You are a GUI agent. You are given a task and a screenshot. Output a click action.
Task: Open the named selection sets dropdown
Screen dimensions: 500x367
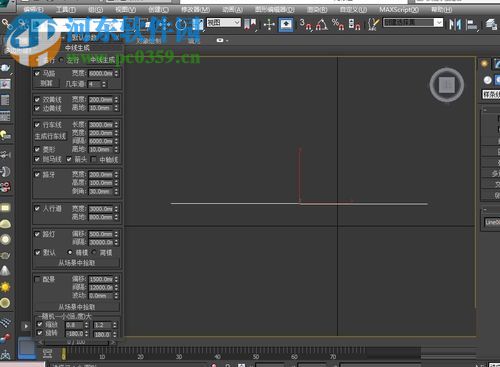(413, 23)
